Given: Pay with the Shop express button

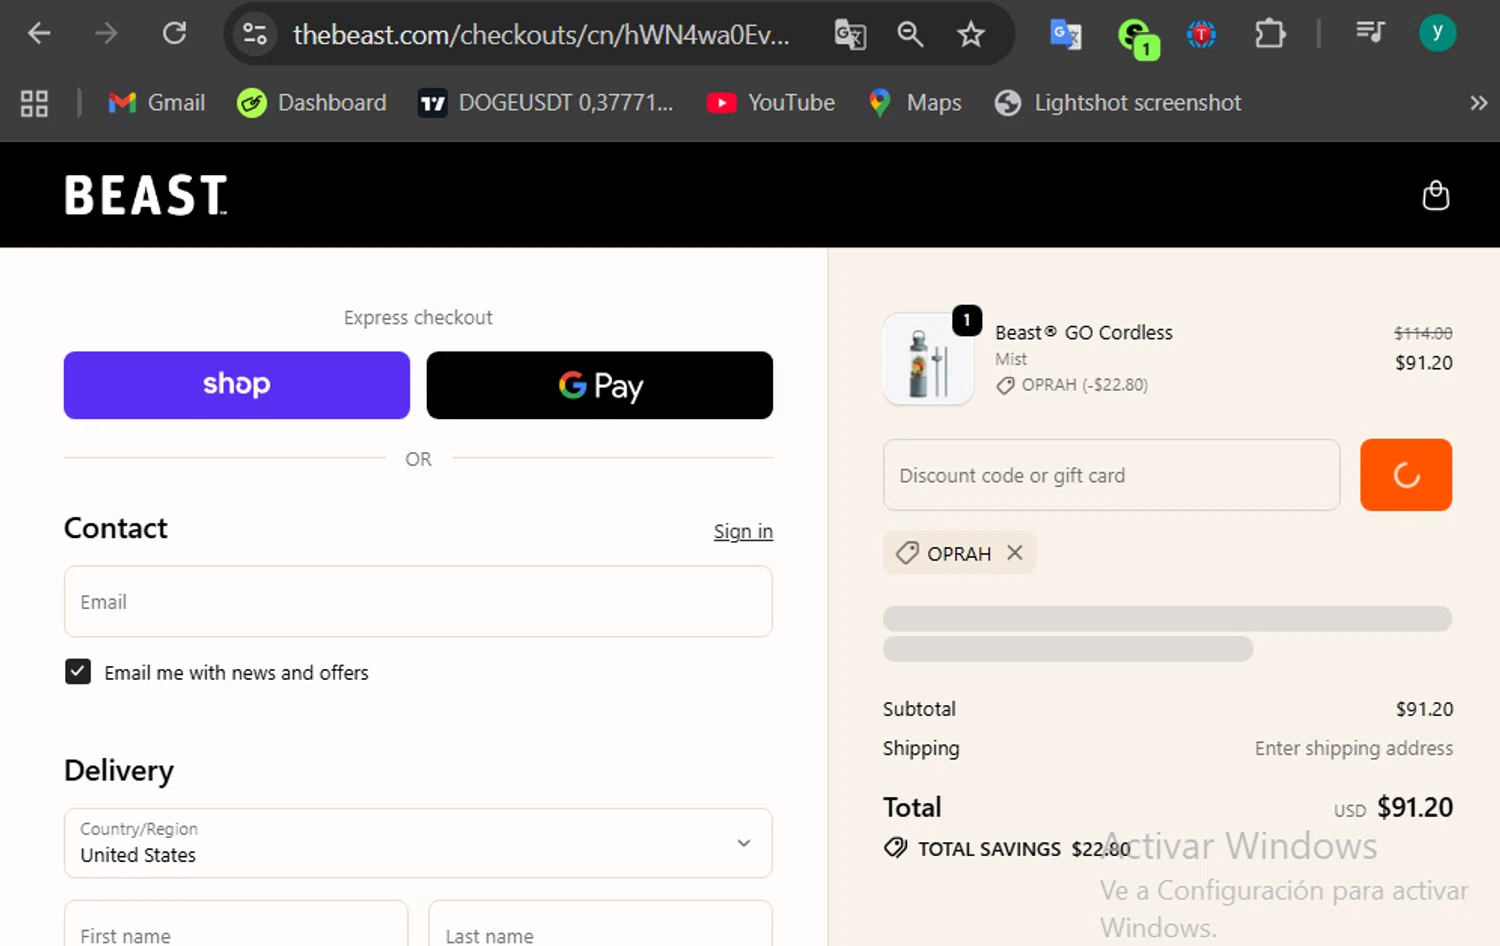Looking at the screenshot, I should tap(237, 385).
